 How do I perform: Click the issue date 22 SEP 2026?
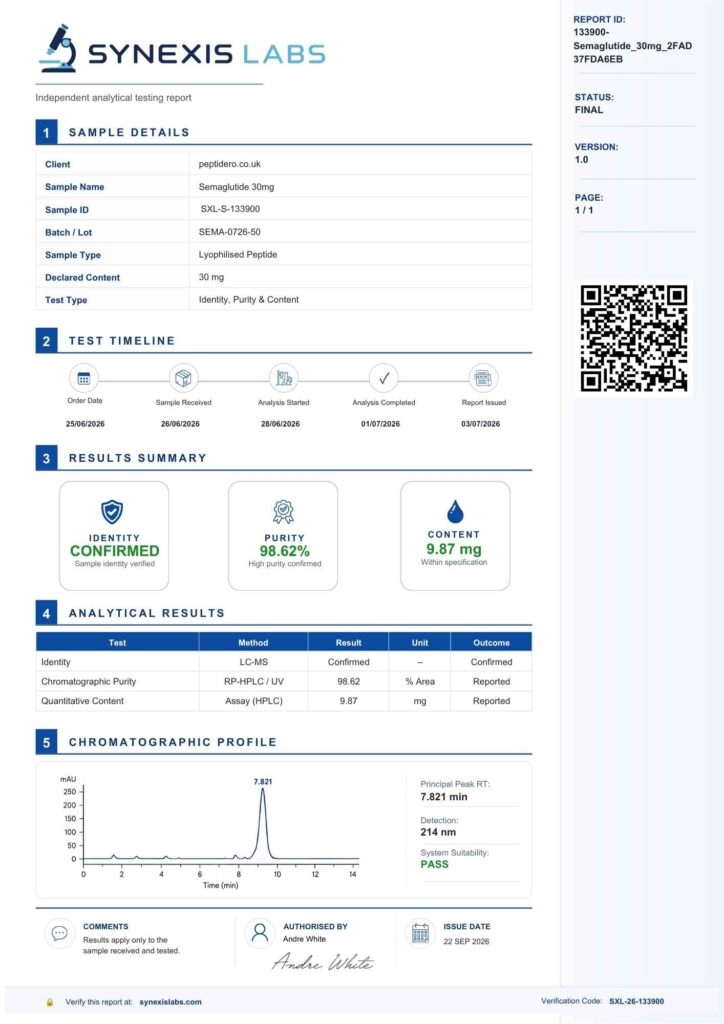466,942
